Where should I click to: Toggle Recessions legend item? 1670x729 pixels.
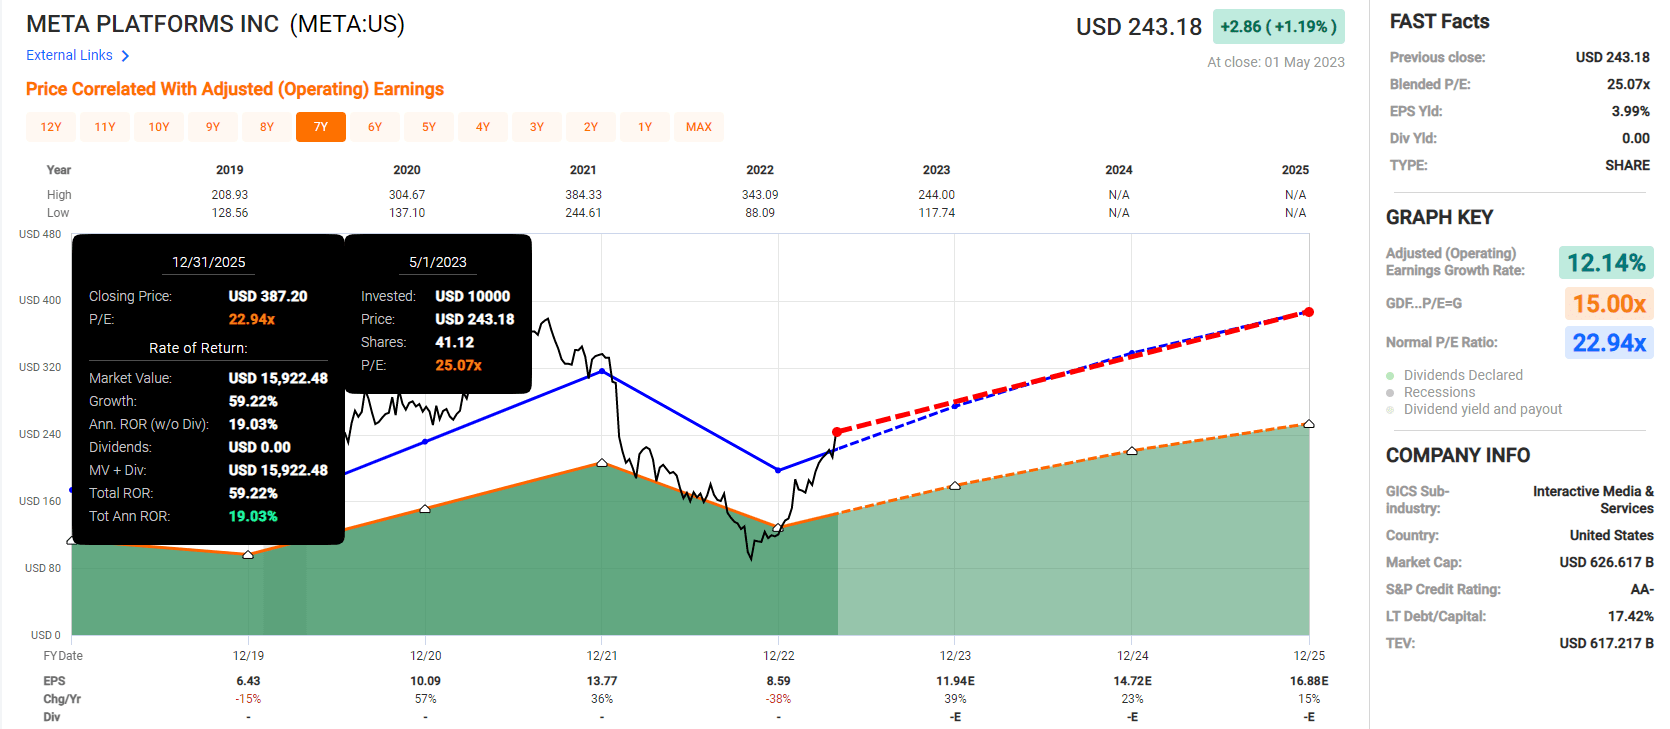pyautogui.click(x=1439, y=392)
